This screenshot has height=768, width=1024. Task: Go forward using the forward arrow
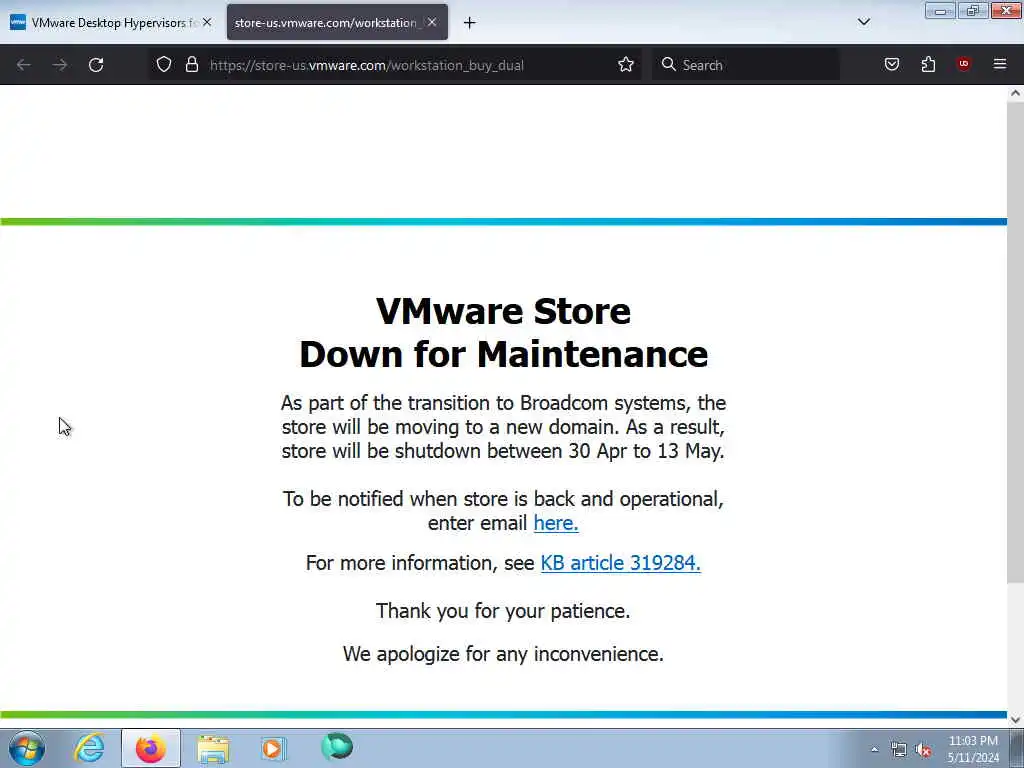point(60,65)
